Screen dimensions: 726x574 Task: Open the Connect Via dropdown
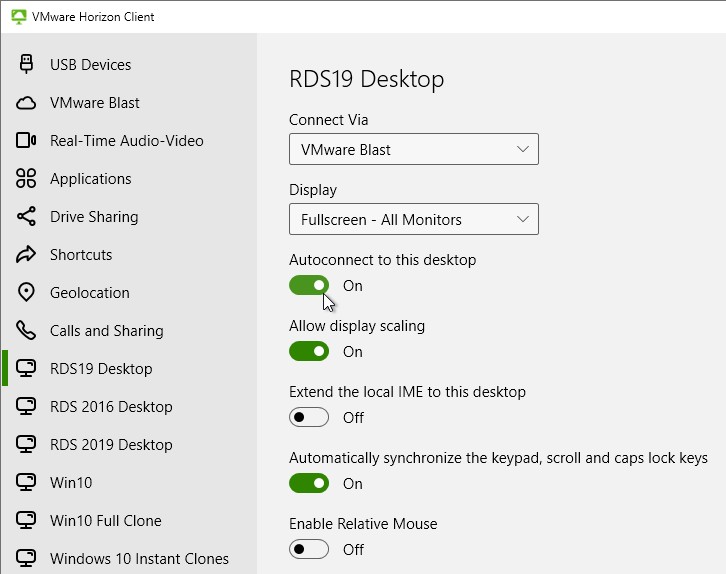[413, 149]
